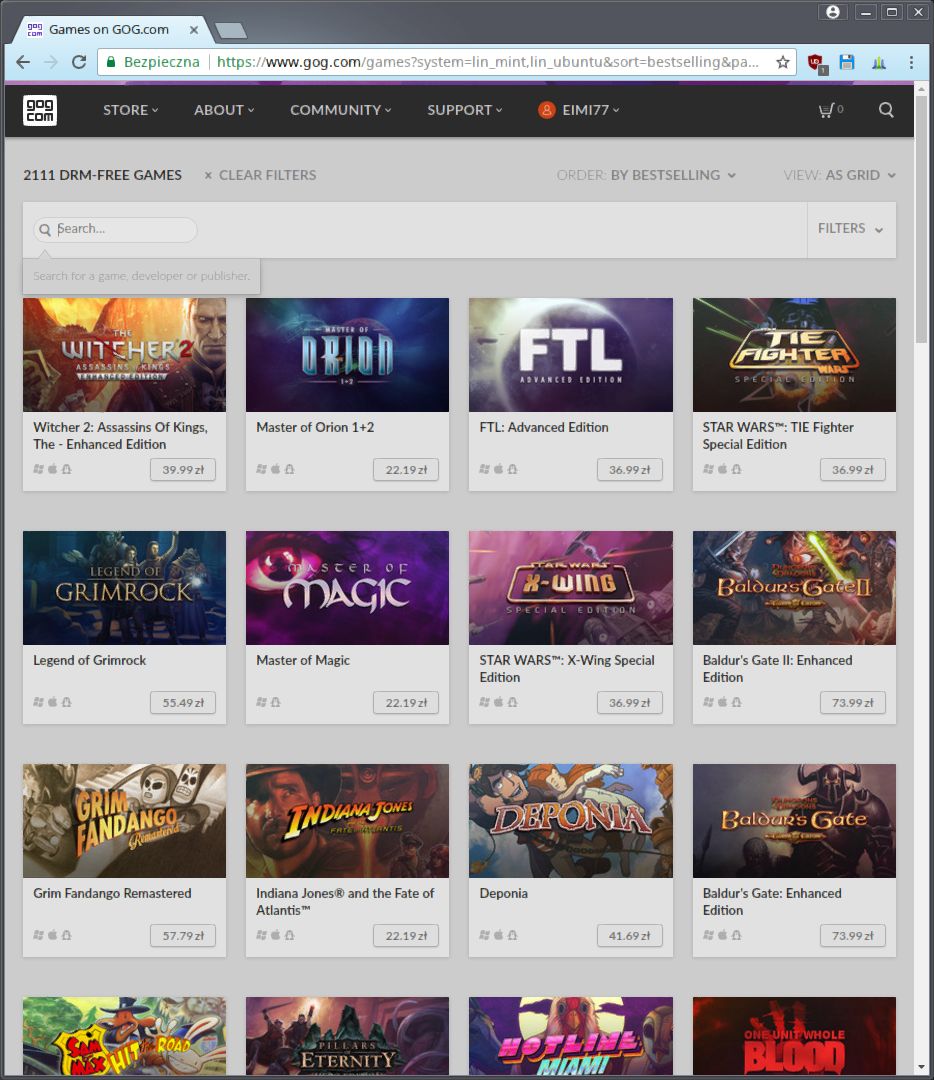Viewport: 934px width, 1080px height.
Task: Open the shopping cart icon
Action: click(x=826, y=110)
